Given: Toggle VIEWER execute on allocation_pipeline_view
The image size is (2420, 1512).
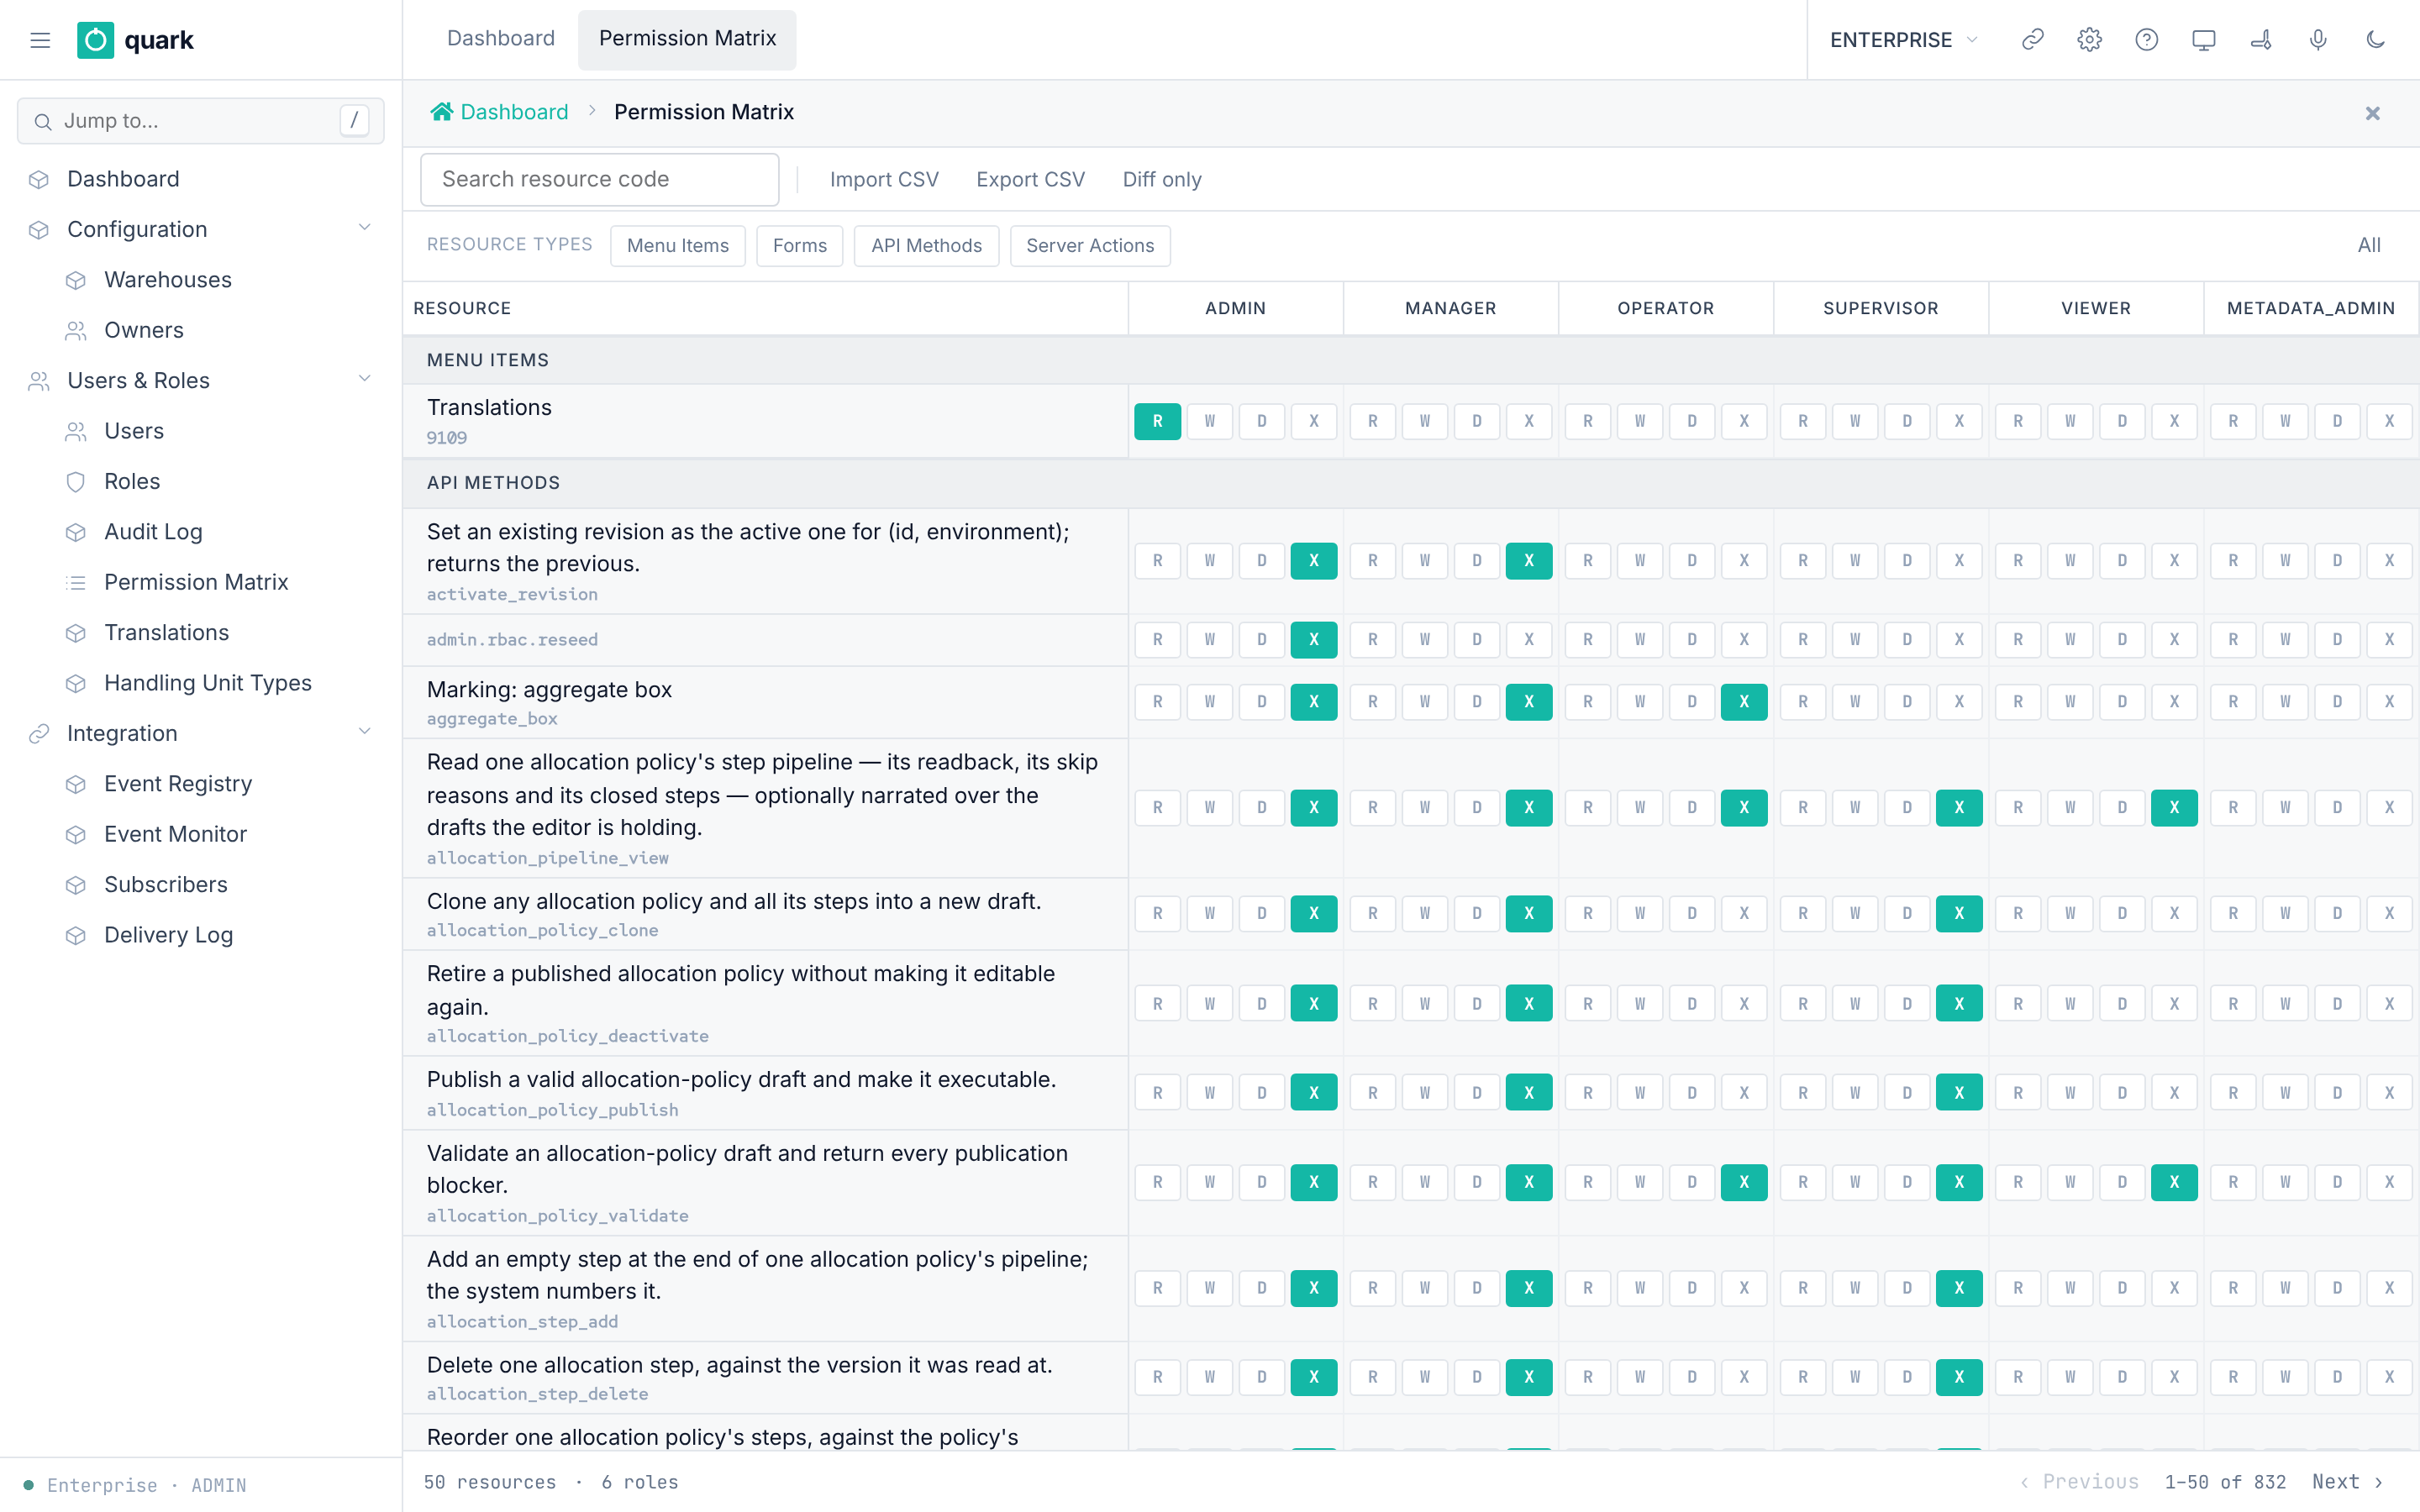Looking at the screenshot, I should pos(2173,808).
